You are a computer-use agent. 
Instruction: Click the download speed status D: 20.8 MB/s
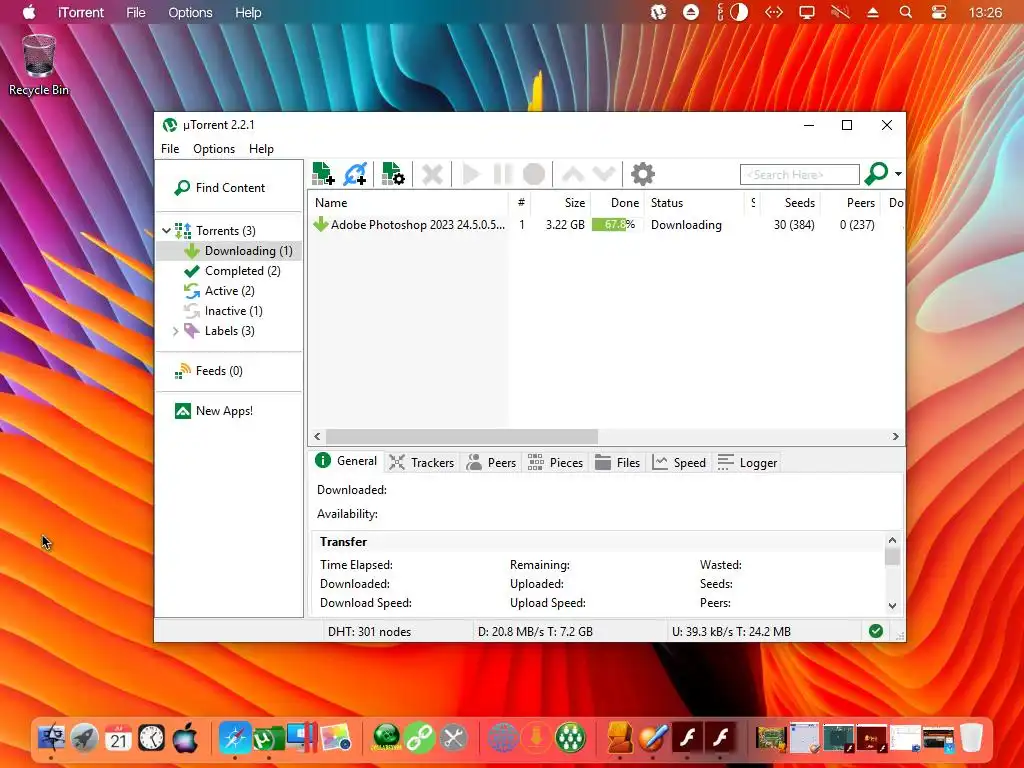coord(535,632)
